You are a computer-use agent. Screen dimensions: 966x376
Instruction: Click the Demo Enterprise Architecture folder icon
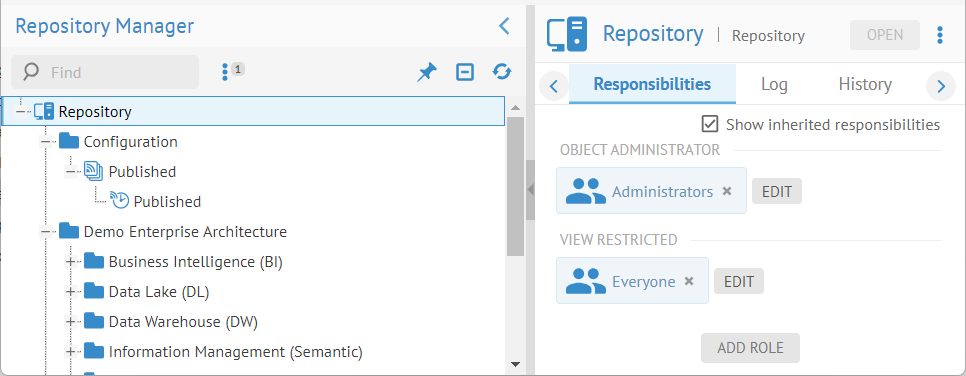coord(69,232)
